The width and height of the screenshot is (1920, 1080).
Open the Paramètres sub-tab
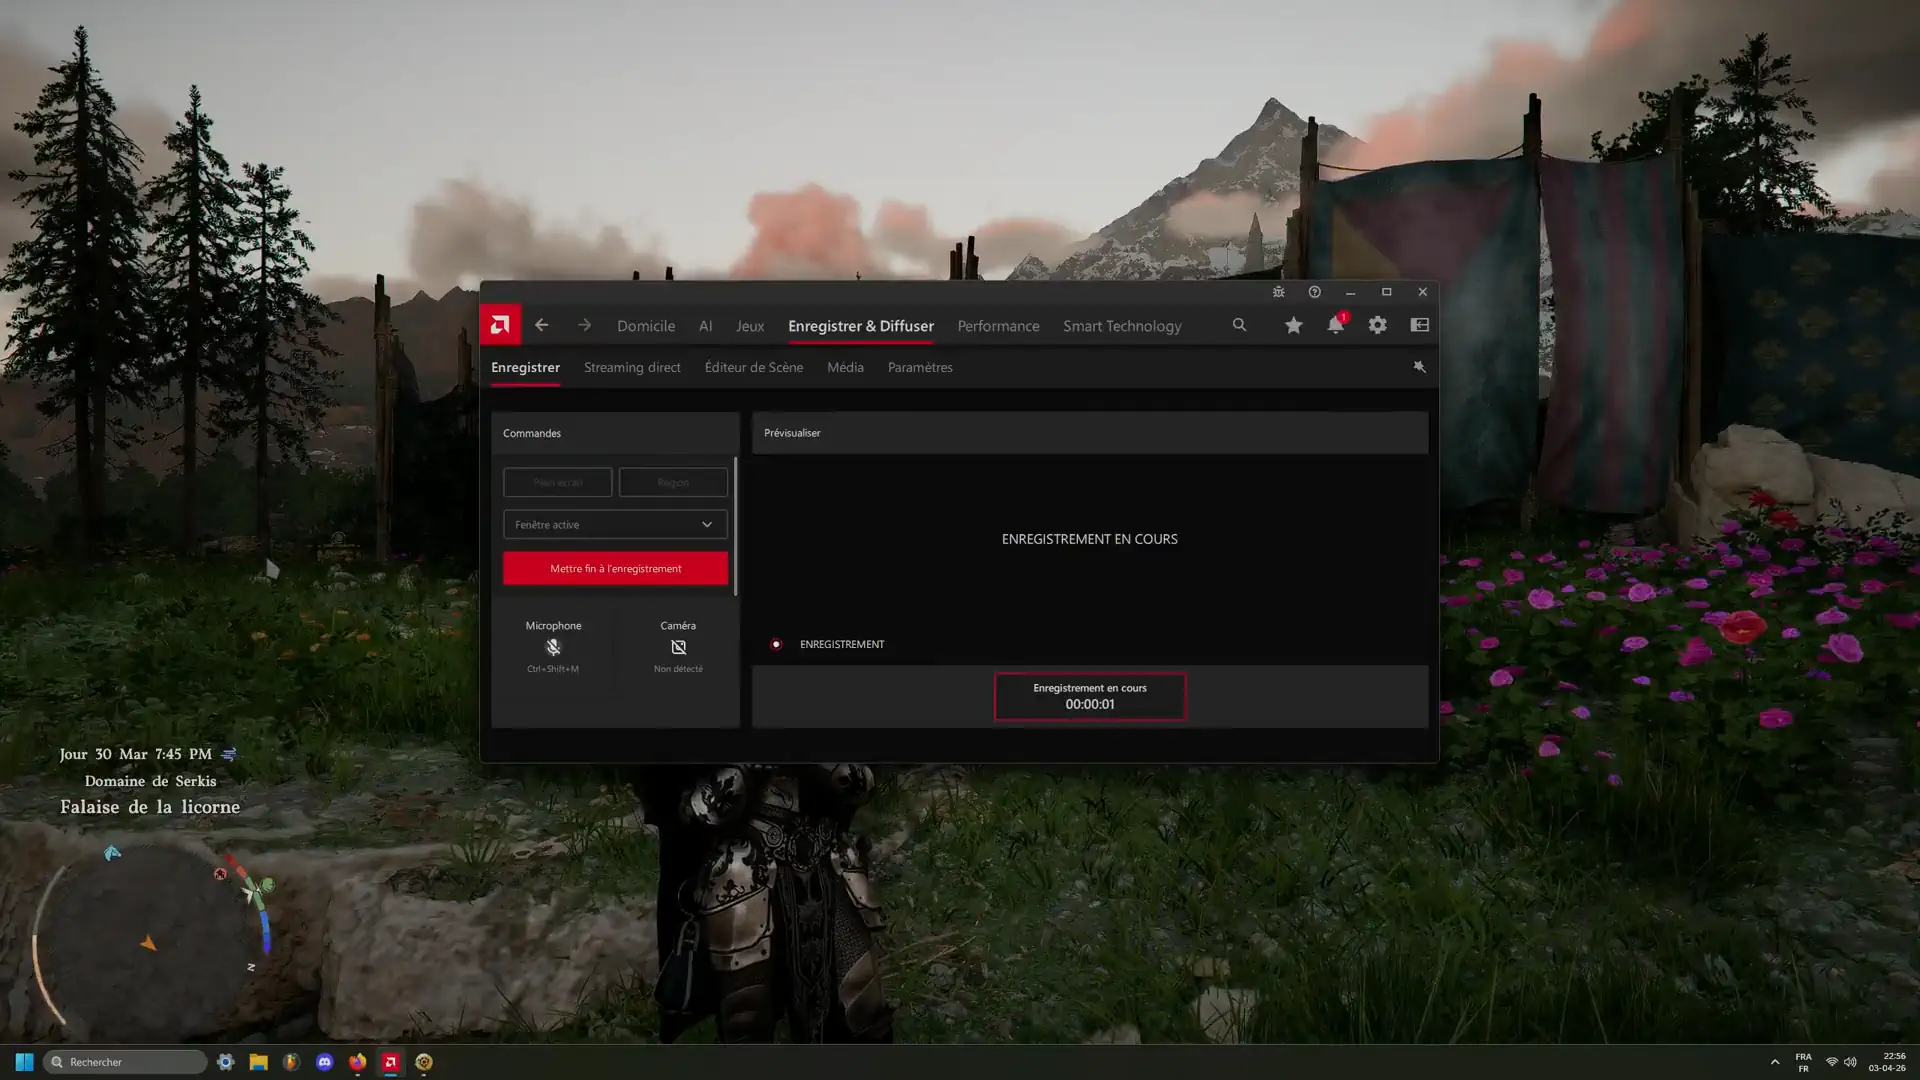coord(920,367)
